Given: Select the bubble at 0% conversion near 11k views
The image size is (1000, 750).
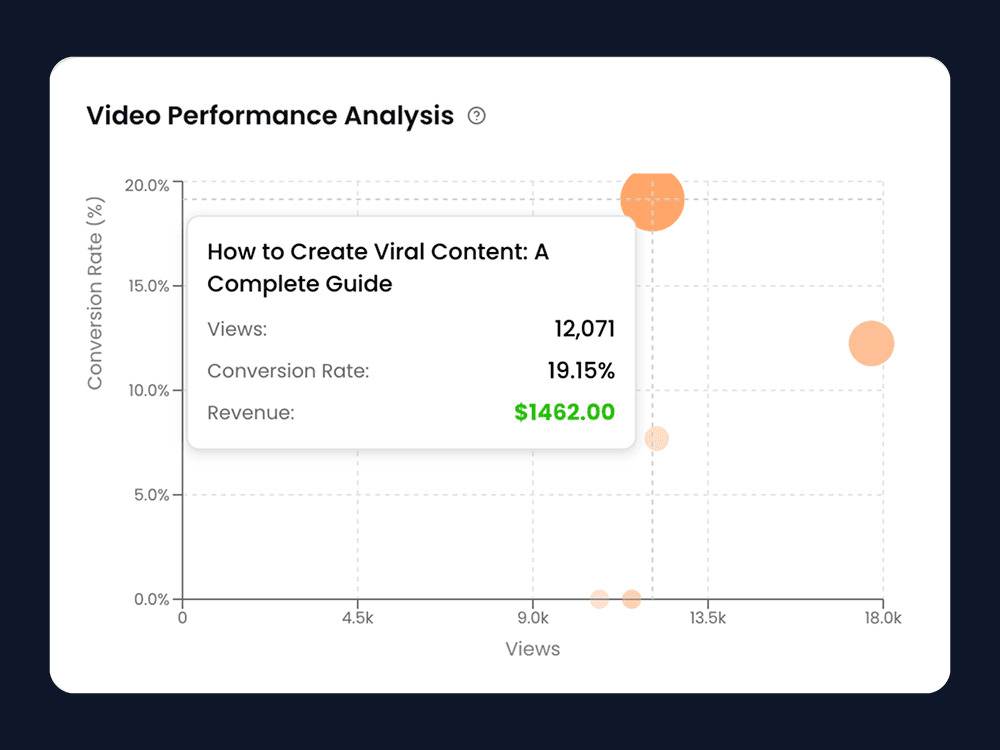Looking at the screenshot, I should click(x=632, y=598).
